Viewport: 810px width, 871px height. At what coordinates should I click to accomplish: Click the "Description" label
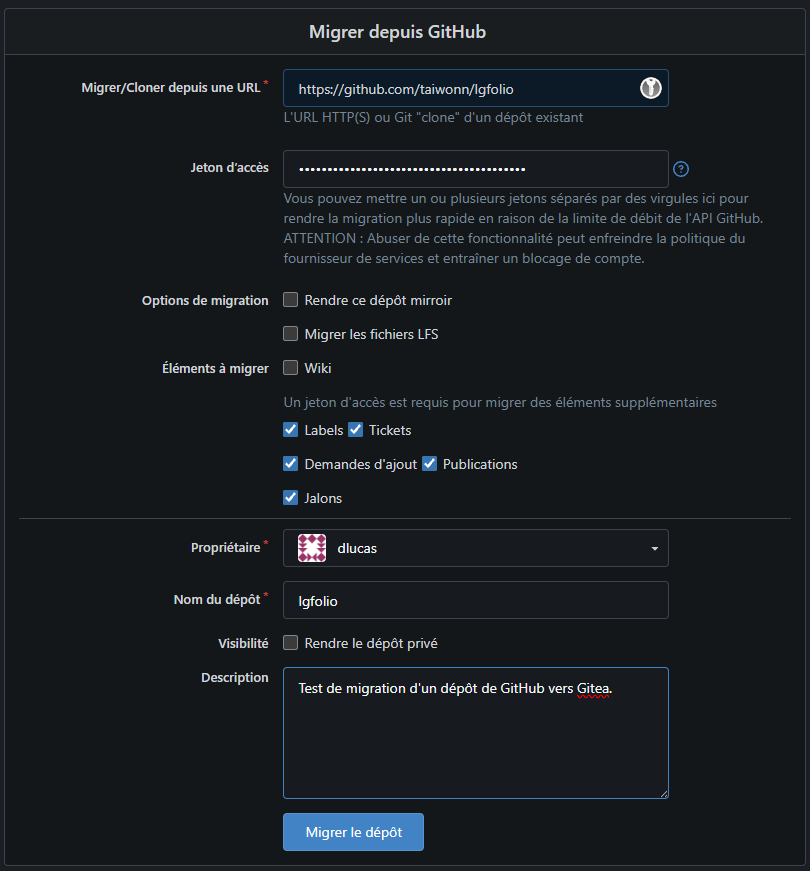[x=234, y=678]
